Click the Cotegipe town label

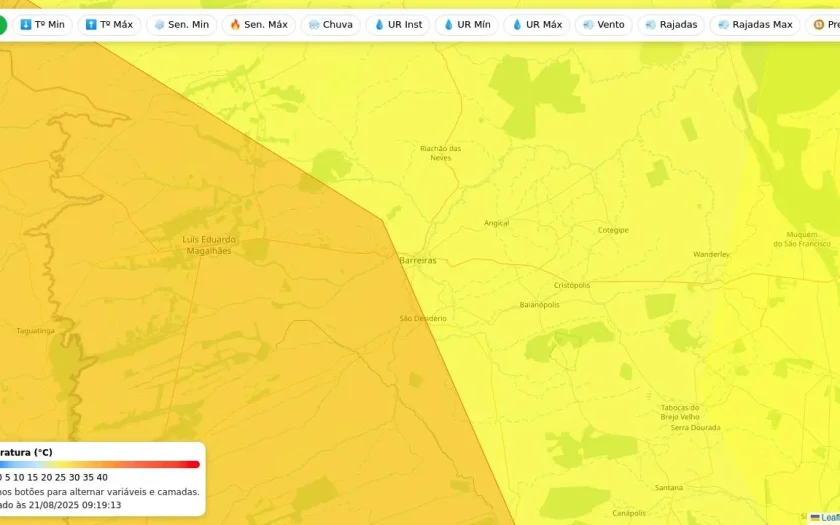coord(613,230)
